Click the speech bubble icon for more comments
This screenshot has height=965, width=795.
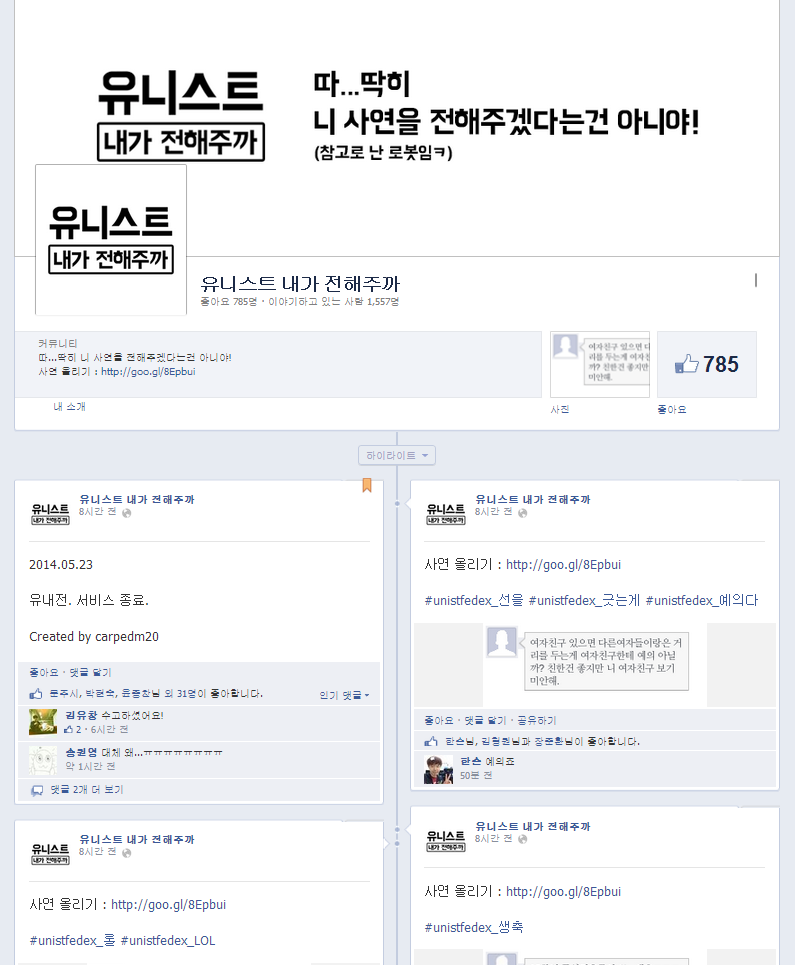(37, 790)
